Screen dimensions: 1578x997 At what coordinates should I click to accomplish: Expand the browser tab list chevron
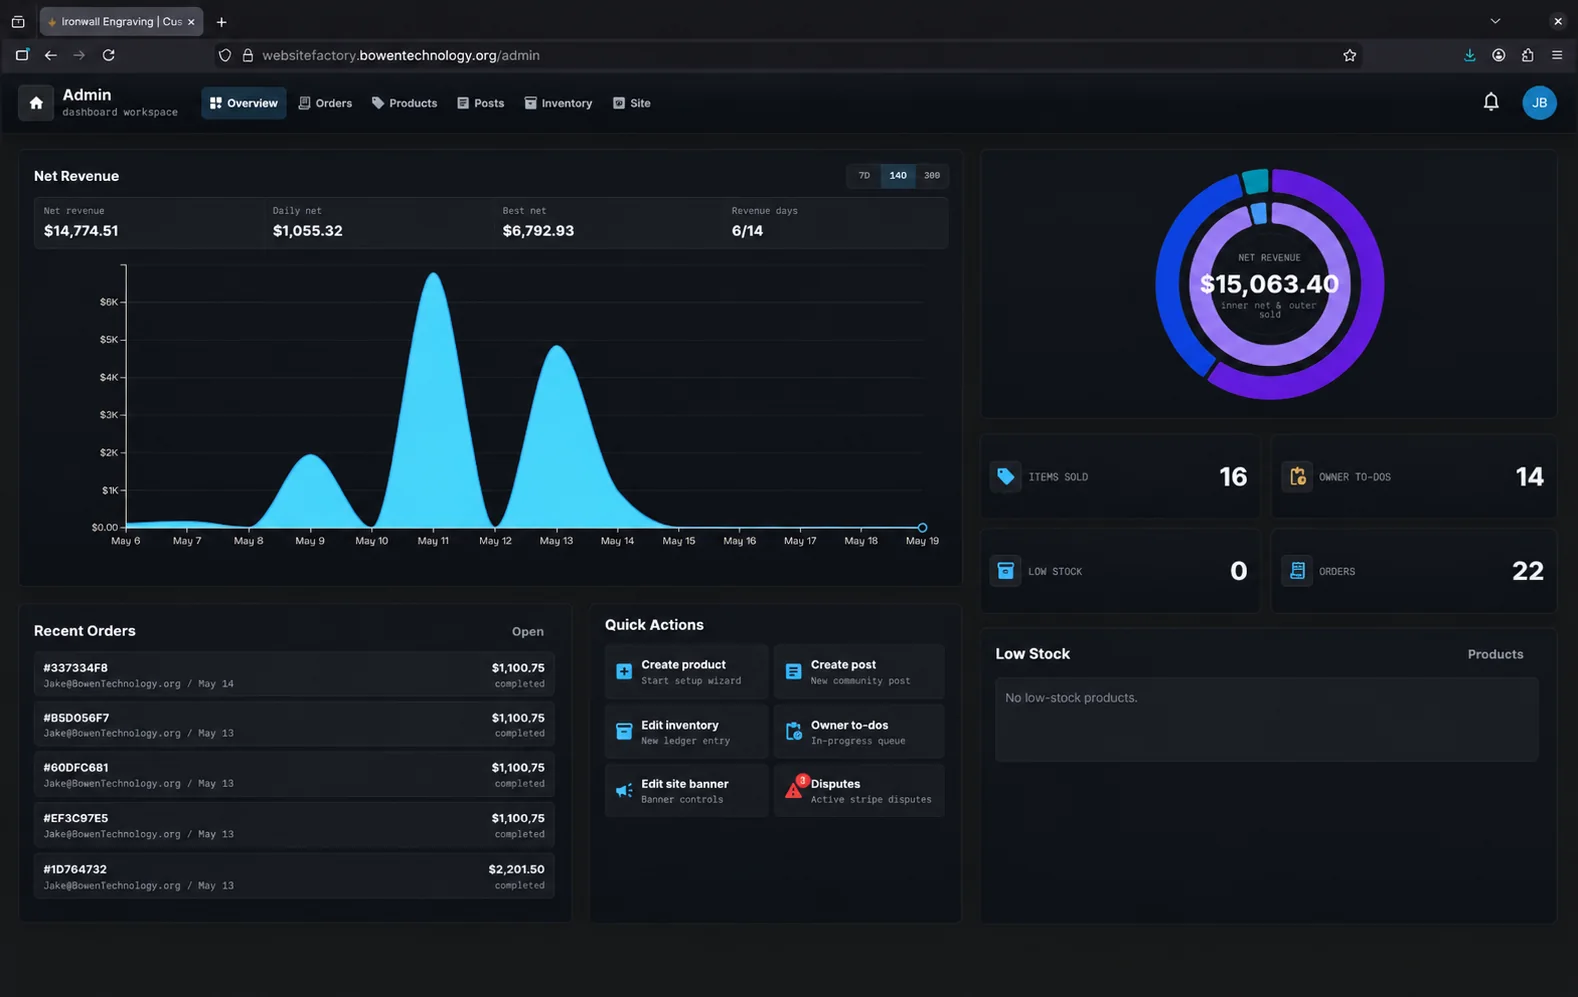pyautogui.click(x=1495, y=21)
